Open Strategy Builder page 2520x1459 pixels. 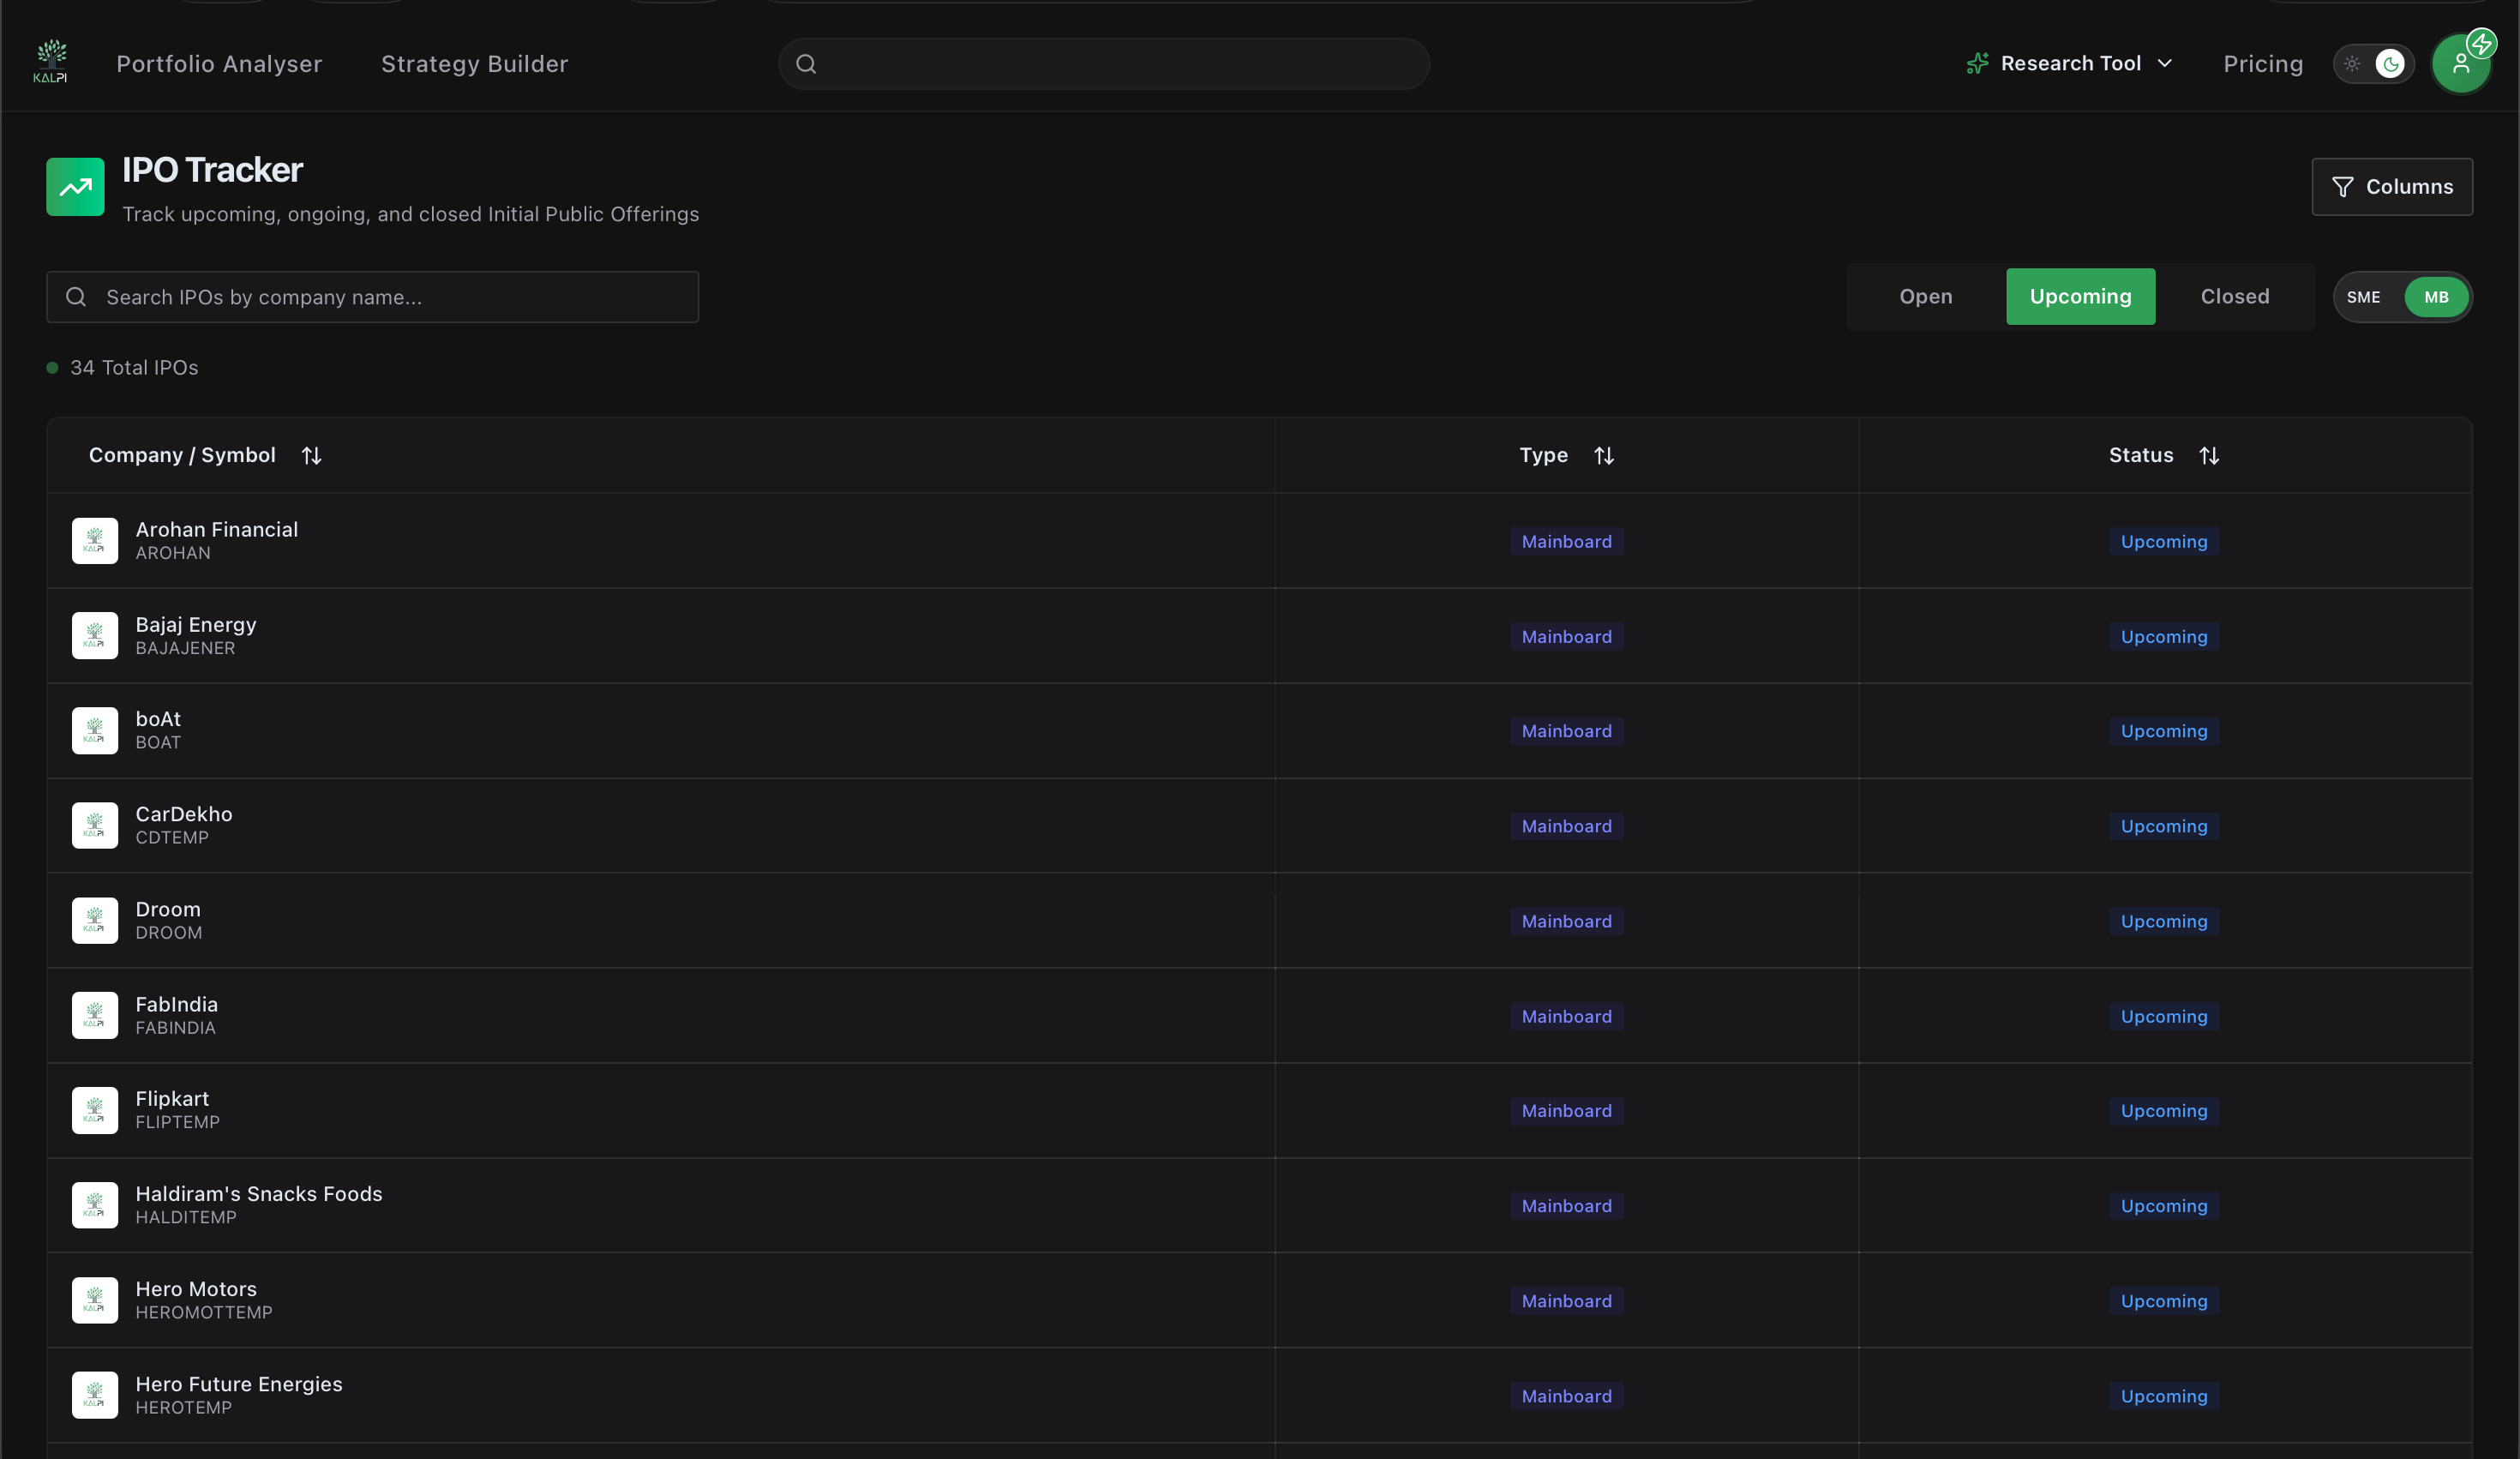click(x=474, y=64)
